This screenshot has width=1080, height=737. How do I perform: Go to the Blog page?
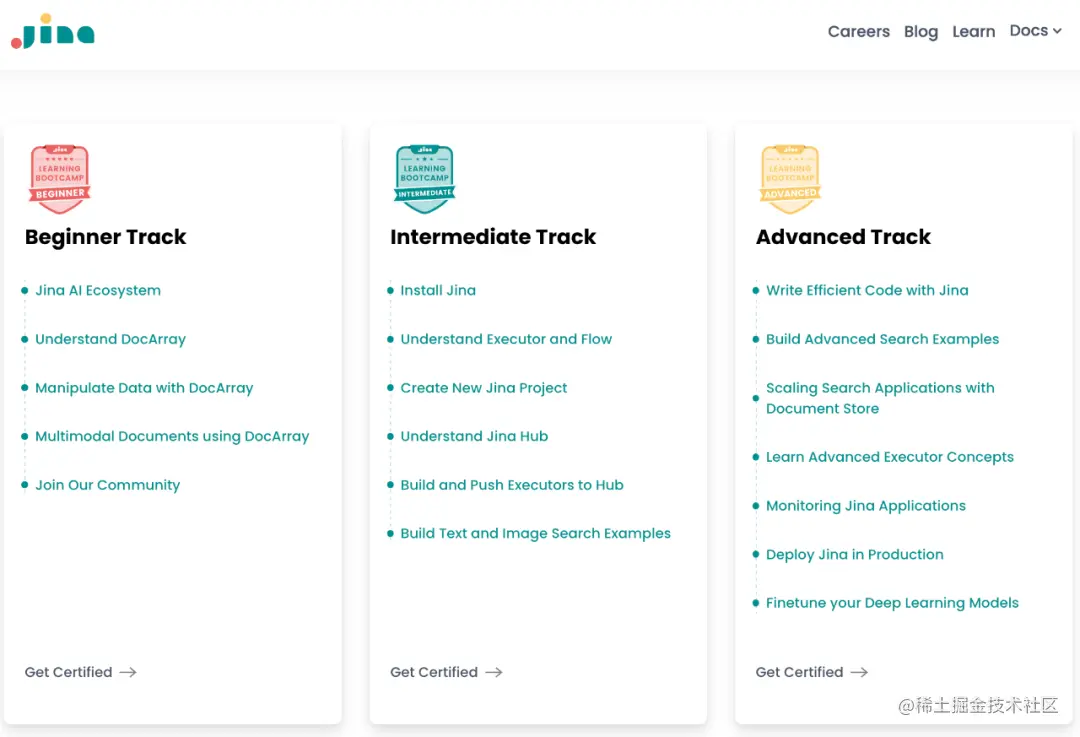[x=921, y=32]
